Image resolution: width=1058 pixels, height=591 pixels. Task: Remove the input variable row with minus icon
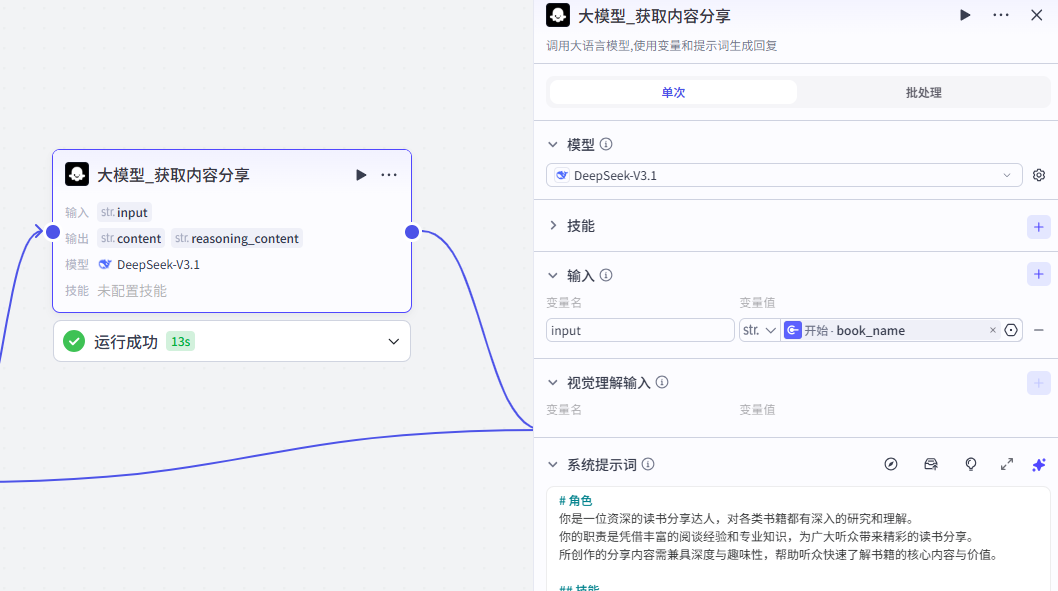[x=1039, y=330]
